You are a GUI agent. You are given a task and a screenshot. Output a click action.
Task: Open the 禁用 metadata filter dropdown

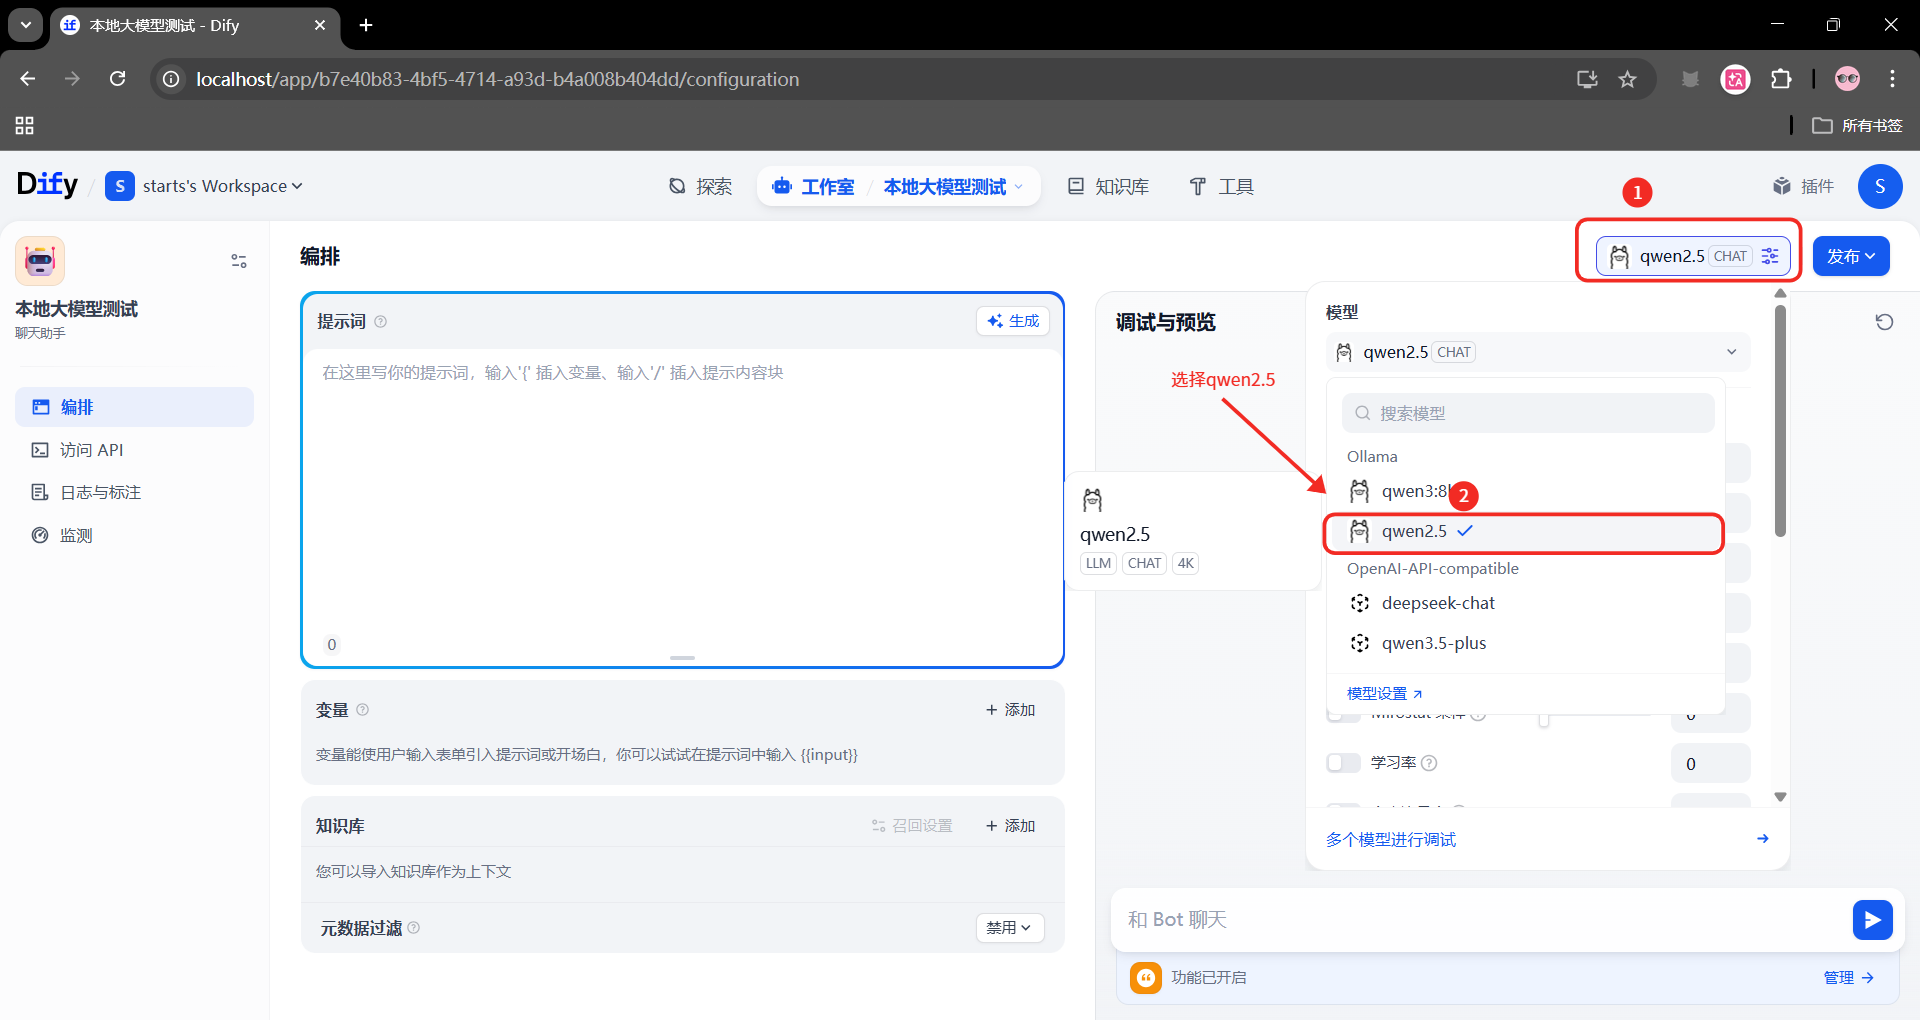pyautogui.click(x=1010, y=928)
